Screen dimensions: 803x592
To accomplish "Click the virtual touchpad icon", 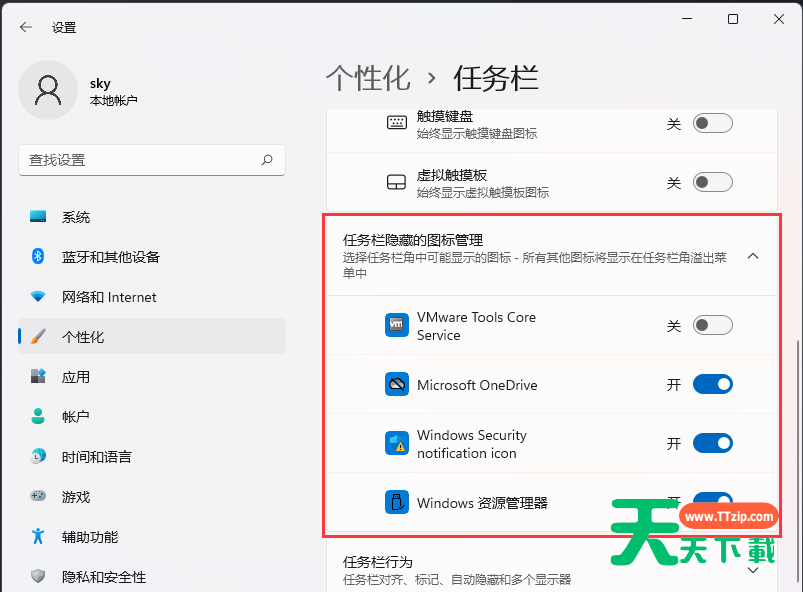I will coord(396,182).
